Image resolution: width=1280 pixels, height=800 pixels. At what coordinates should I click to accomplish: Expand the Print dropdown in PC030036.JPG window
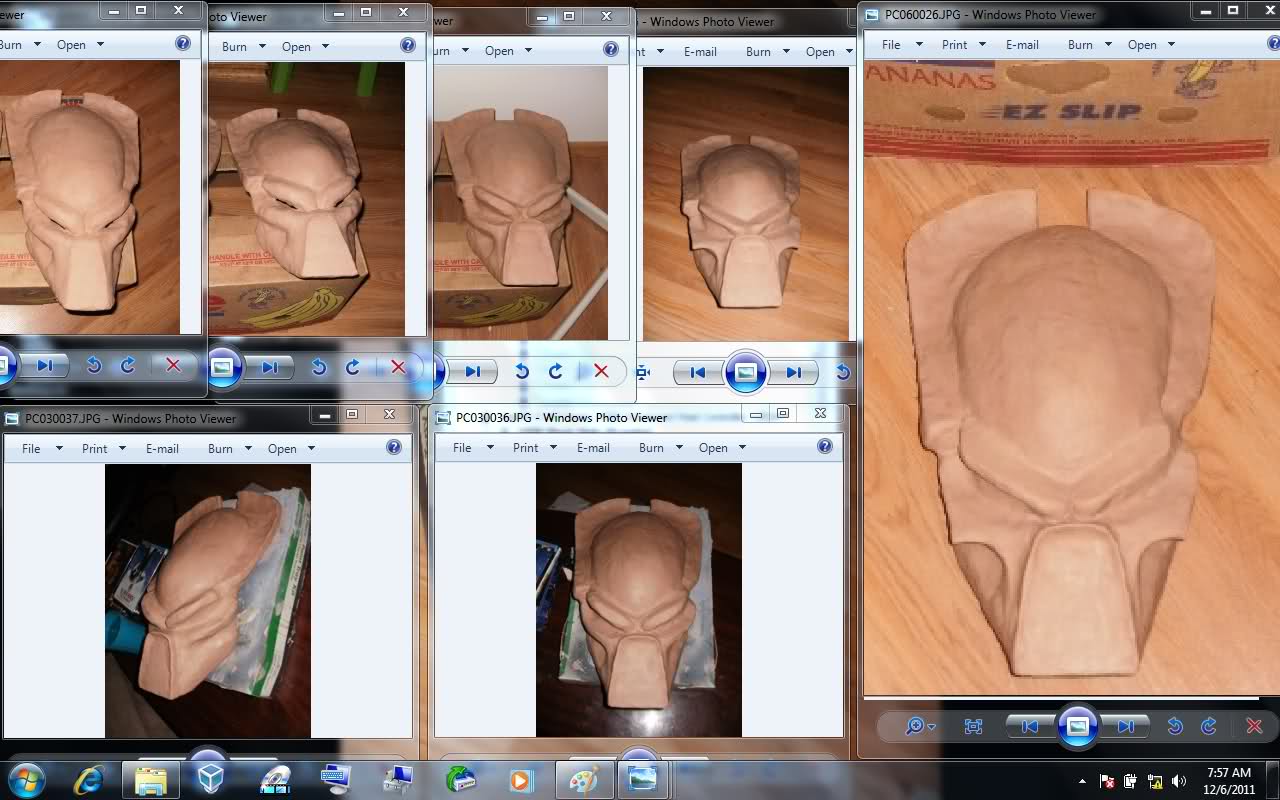coord(553,447)
